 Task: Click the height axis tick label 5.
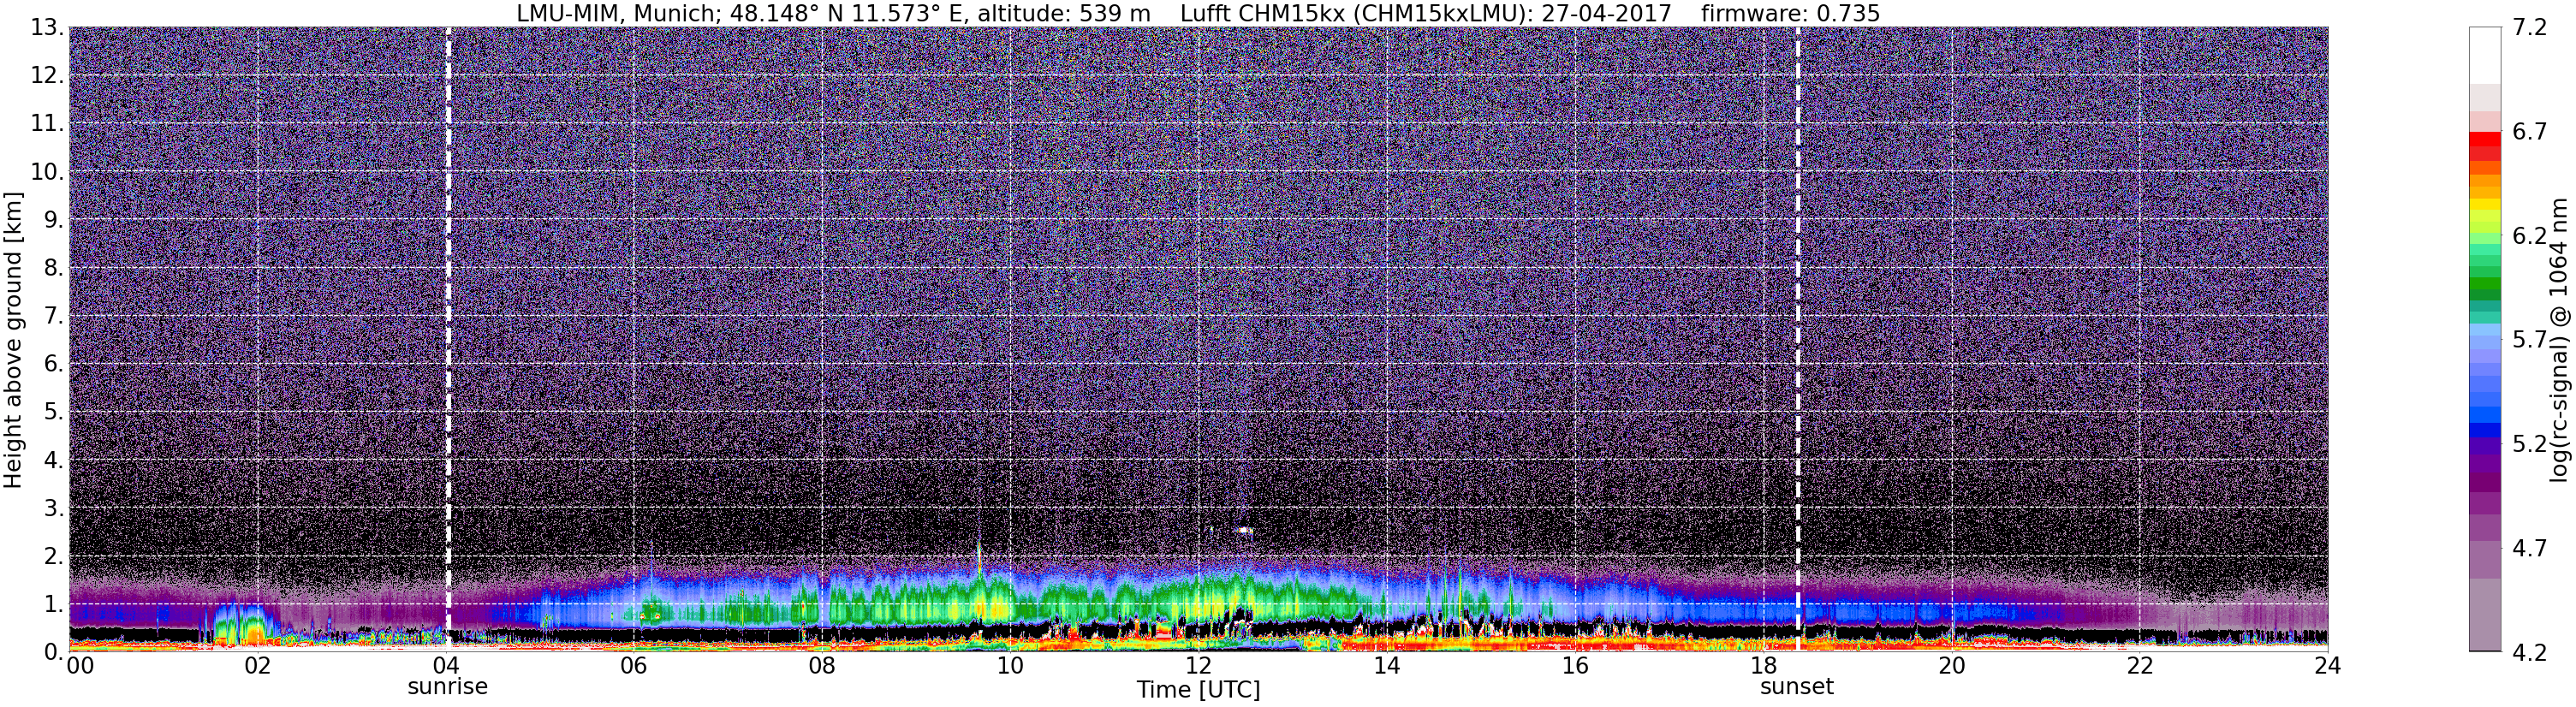coord(55,412)
